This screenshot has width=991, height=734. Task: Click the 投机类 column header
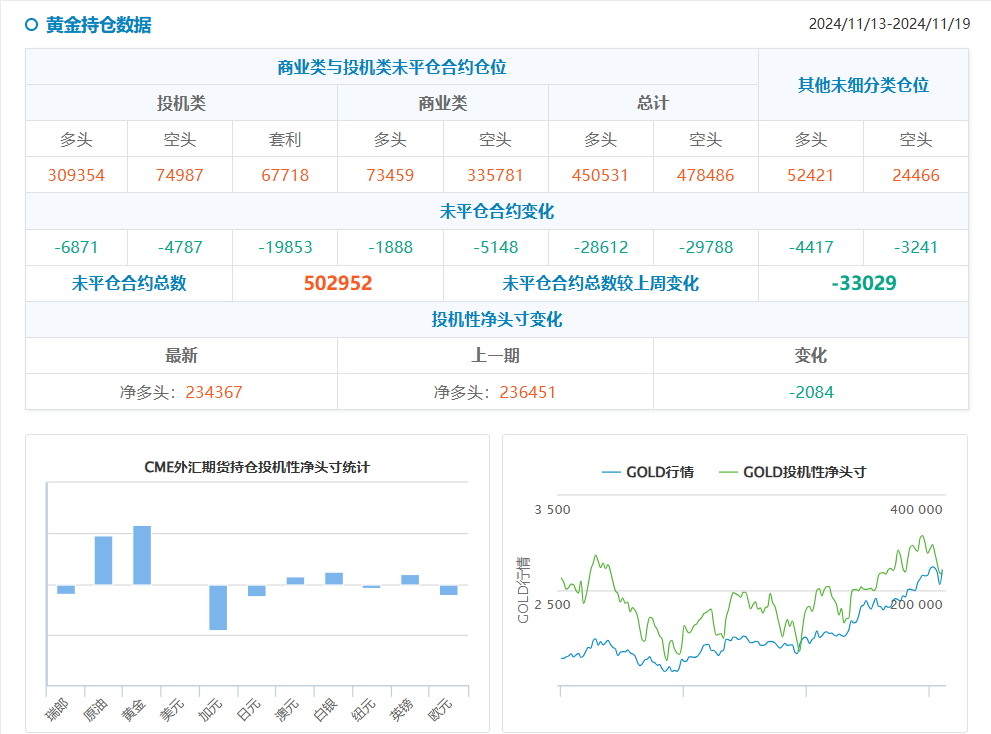(x=181, y=103)
